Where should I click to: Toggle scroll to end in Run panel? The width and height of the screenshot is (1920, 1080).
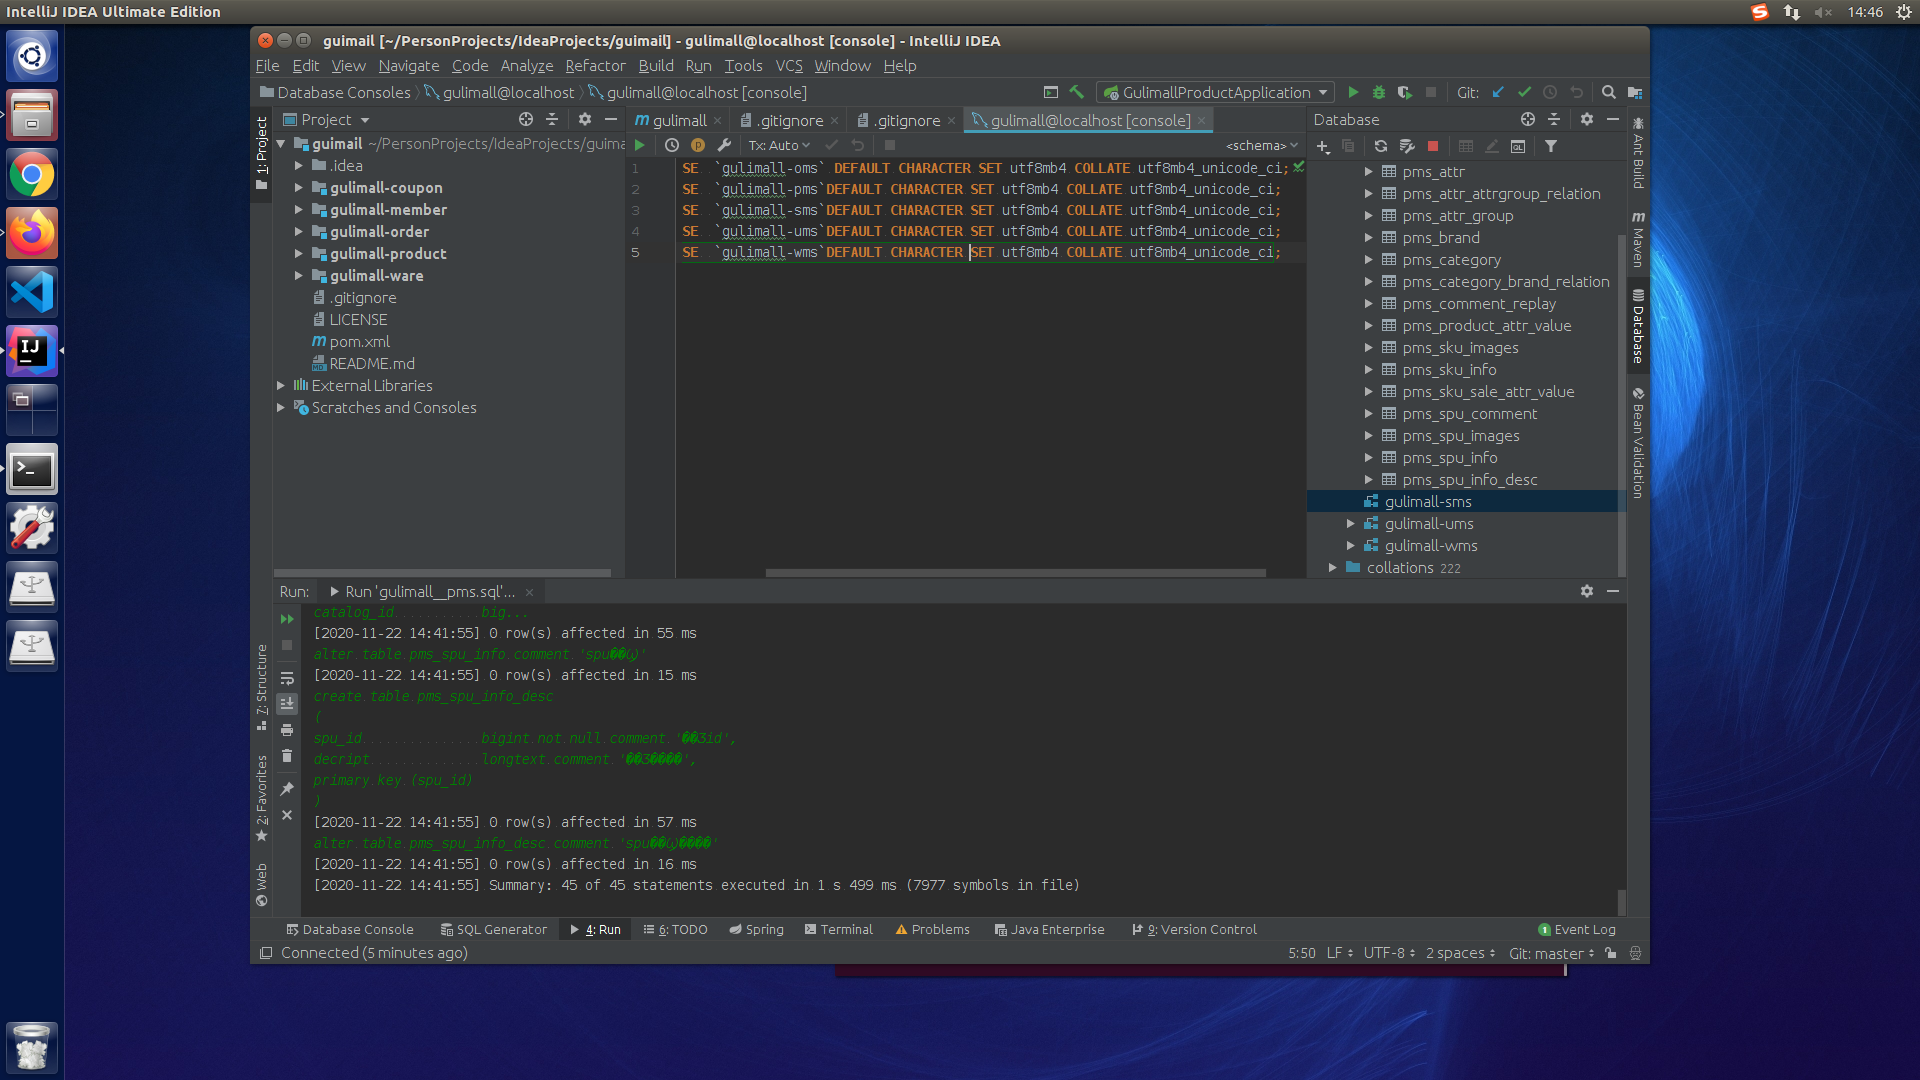coord(287,704)
